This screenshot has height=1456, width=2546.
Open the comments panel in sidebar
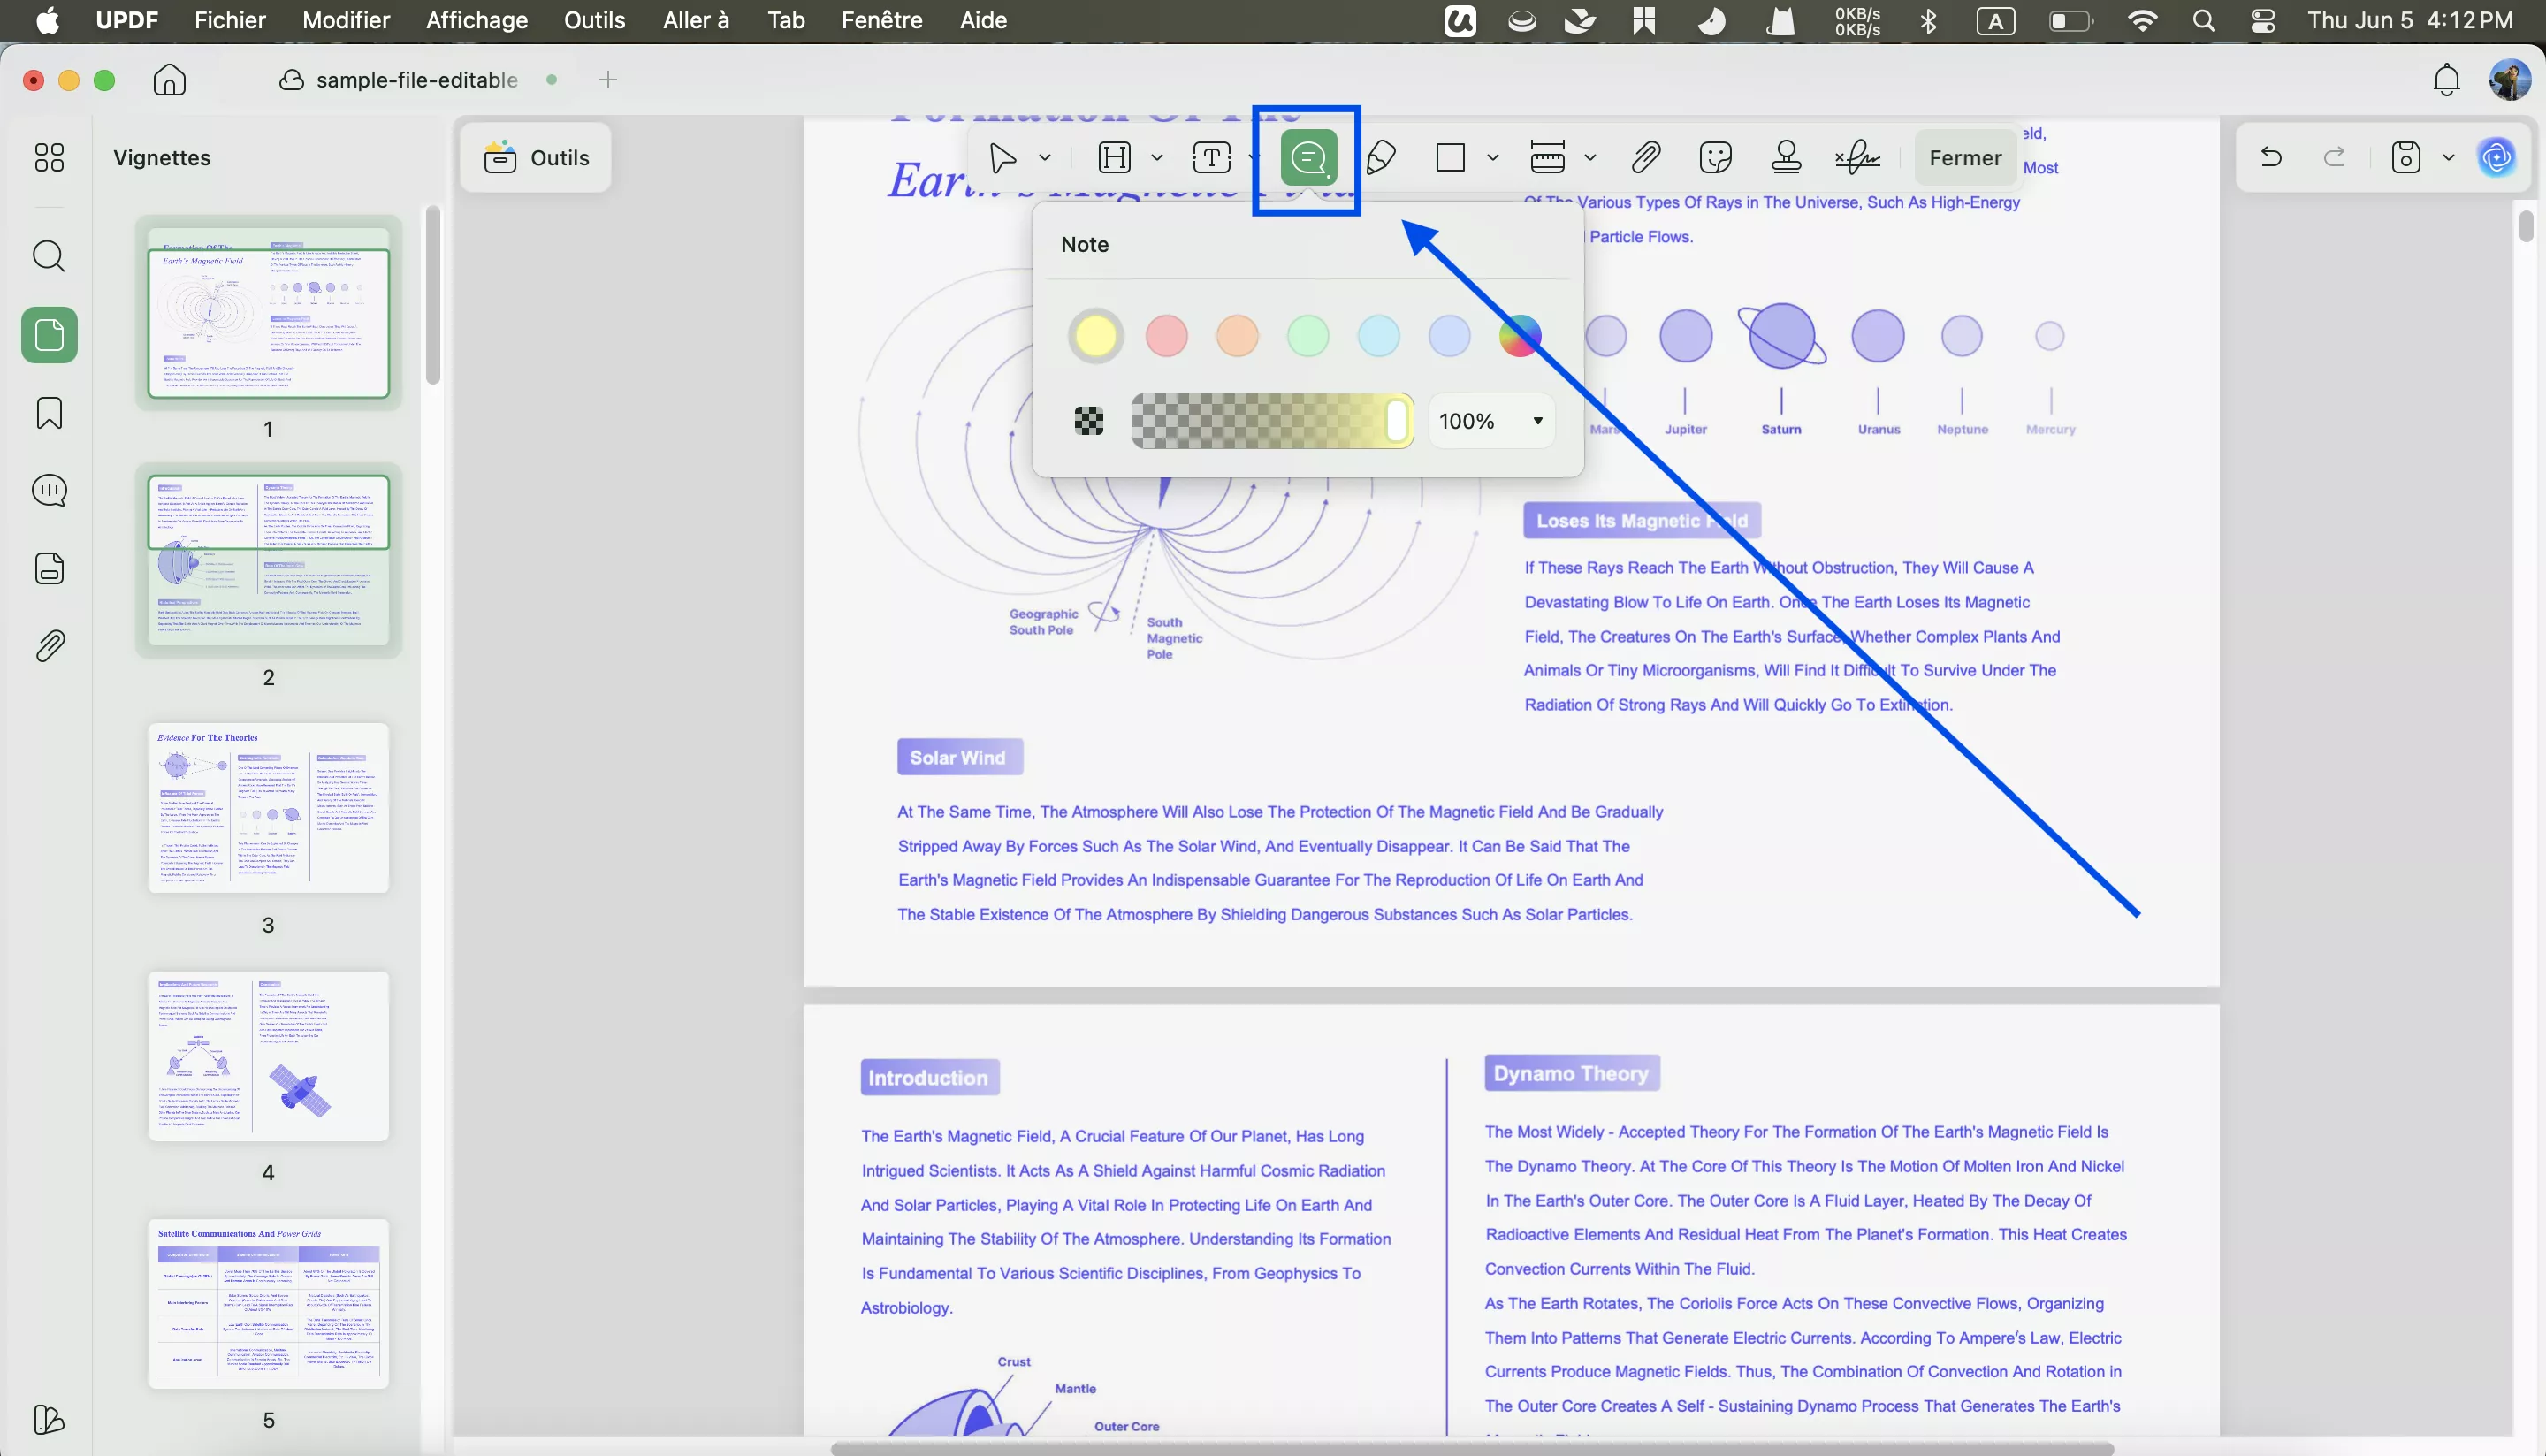click(x=49, y=490)
